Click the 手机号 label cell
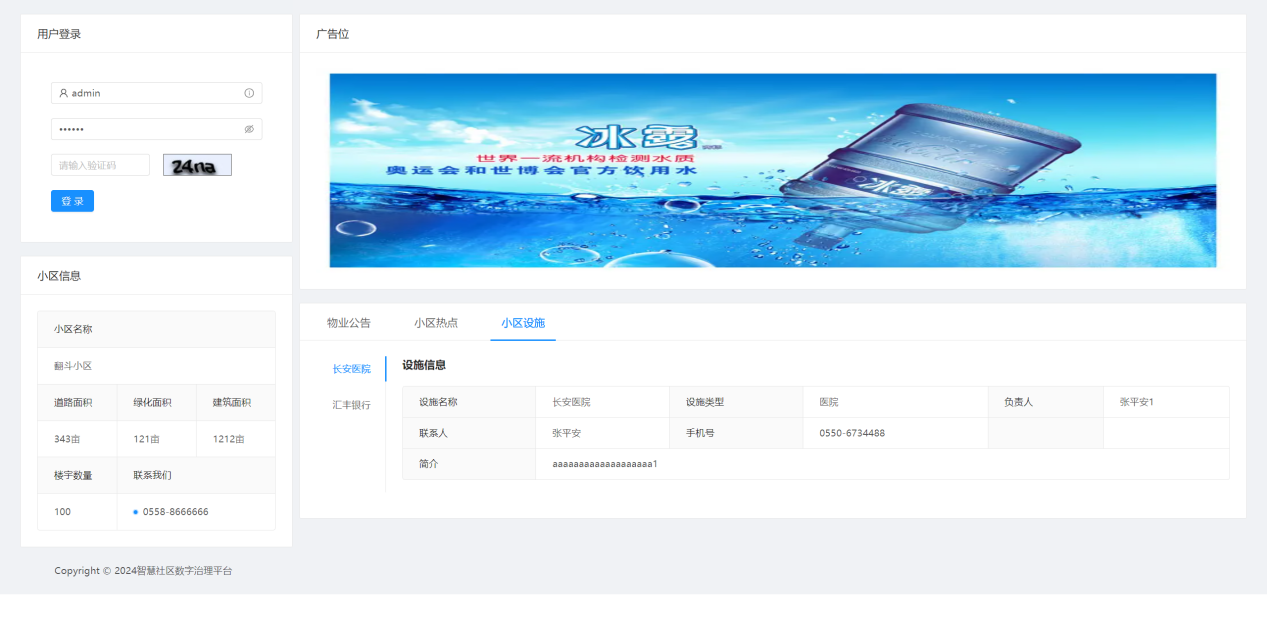Screen dimensions: 1267x619 736,433
